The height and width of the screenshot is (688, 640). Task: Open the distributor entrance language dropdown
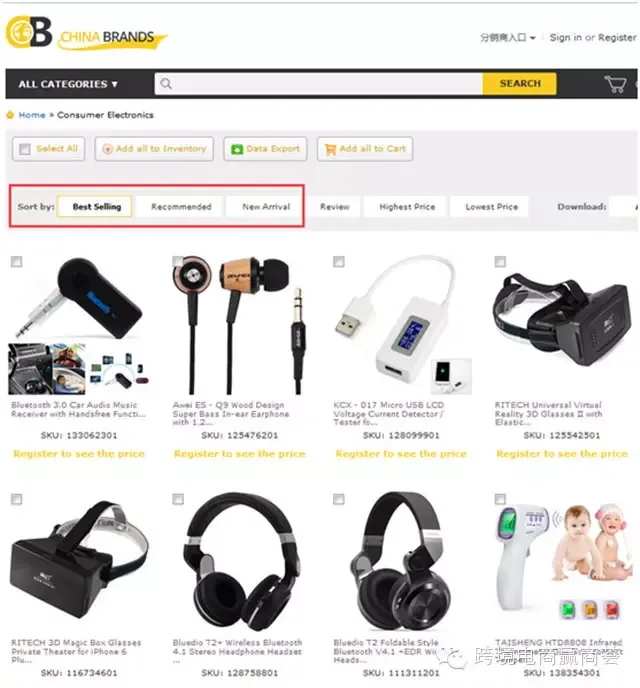coord(508,38)
